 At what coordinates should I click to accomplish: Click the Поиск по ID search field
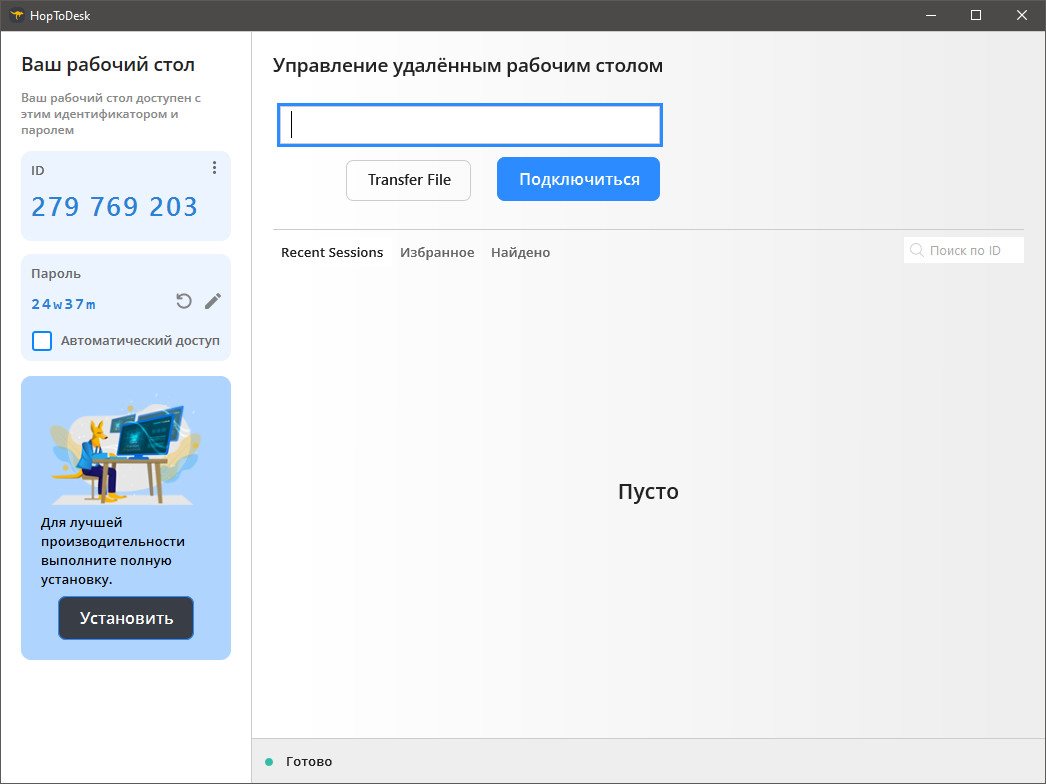click(964, 250)
